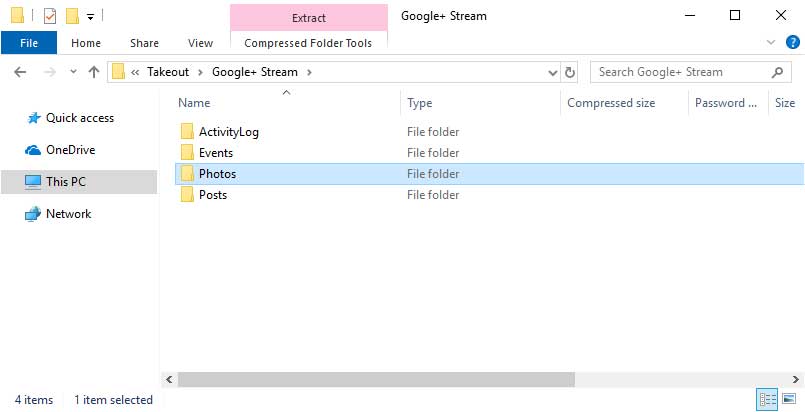
Task: Click the horizontal scrollbar right arrow
Action: coord(796,380)
